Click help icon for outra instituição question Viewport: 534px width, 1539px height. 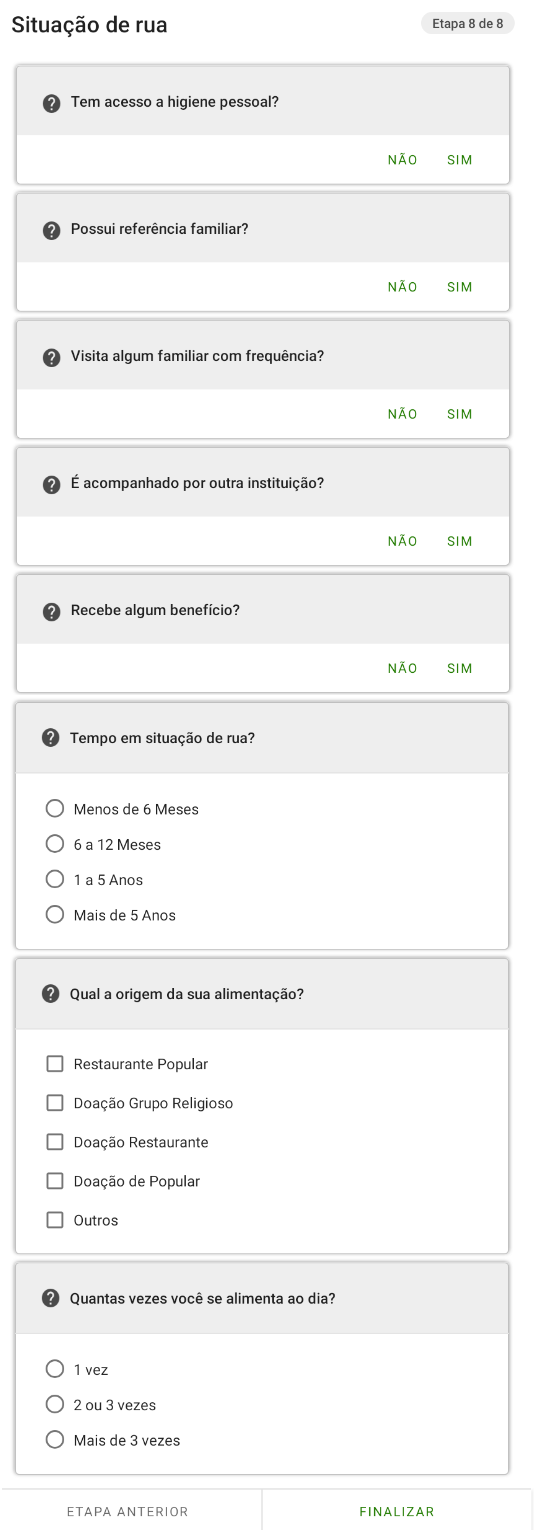52,484
